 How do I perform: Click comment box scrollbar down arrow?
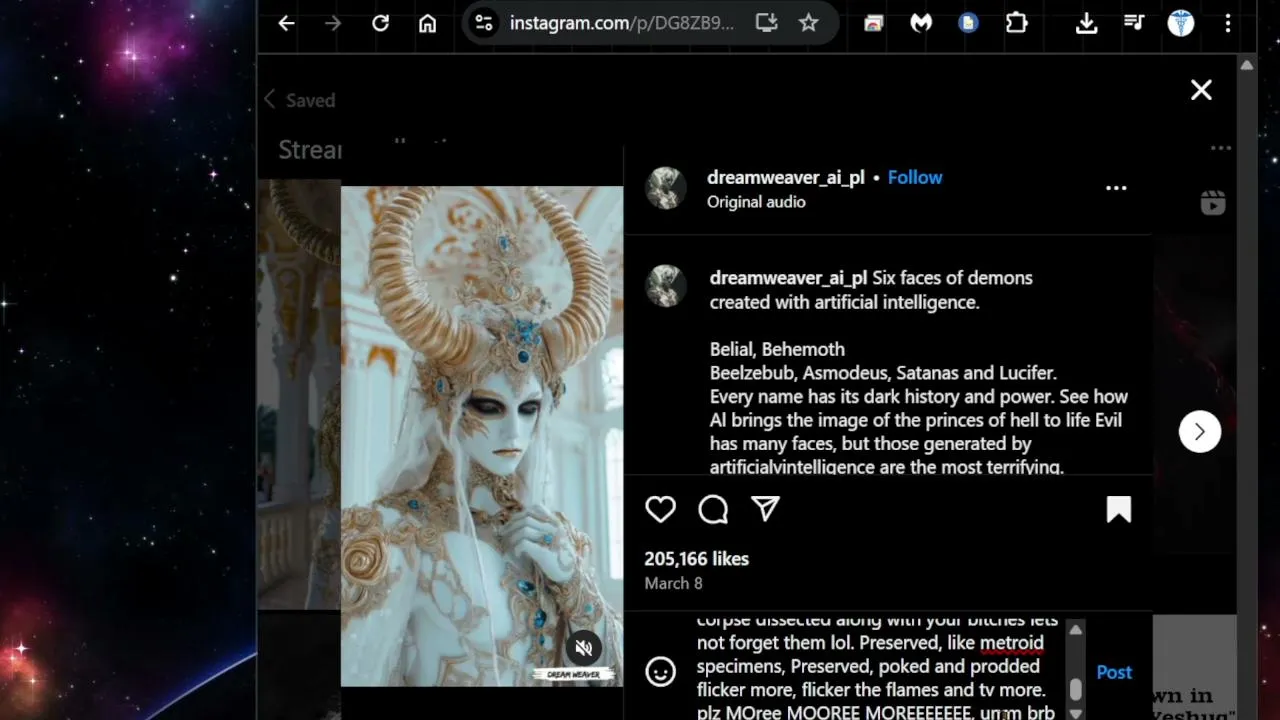(x=1076, y=713)
